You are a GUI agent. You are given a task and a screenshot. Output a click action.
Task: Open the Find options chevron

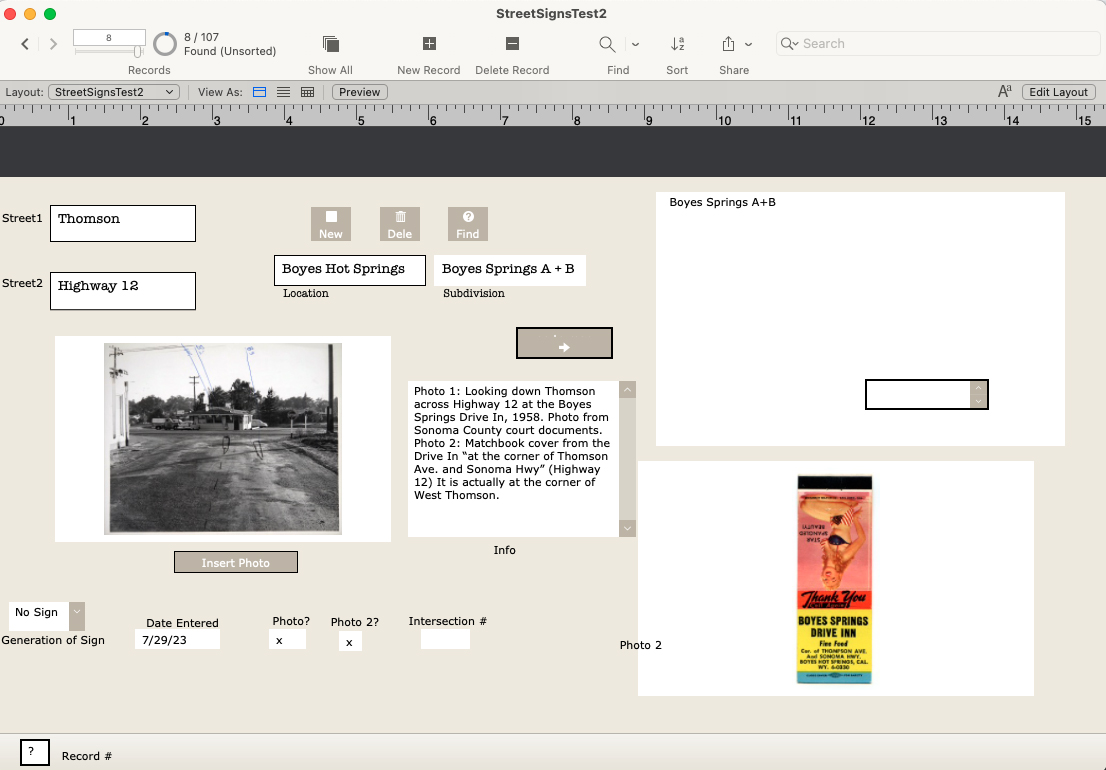pos(635,44)
